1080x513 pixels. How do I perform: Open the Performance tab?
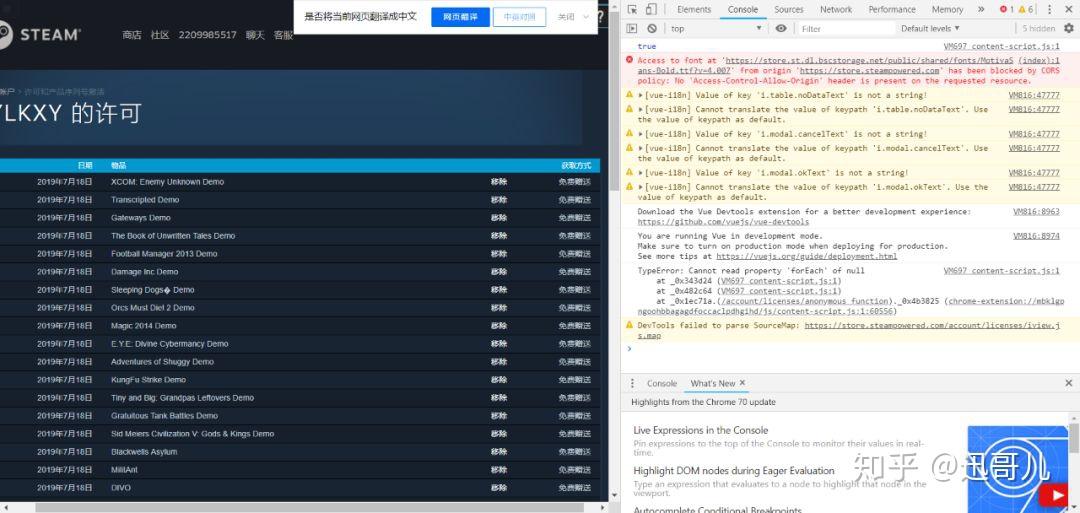(892, 10)
